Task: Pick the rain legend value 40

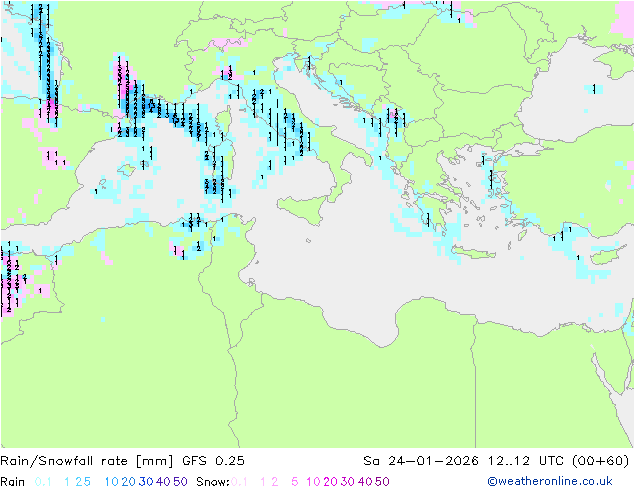Action: (x=163, y=482)
